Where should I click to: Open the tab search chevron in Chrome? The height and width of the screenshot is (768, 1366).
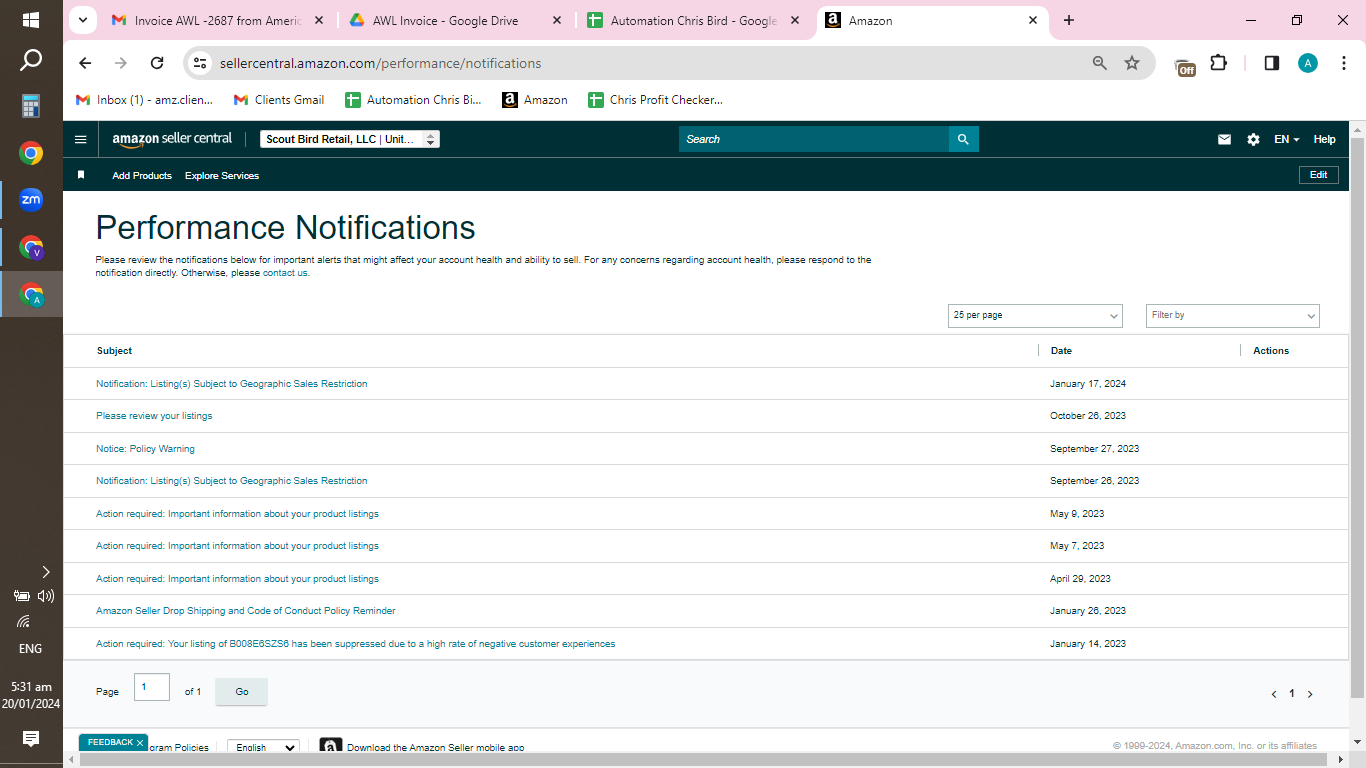click(x=82, y=20)
